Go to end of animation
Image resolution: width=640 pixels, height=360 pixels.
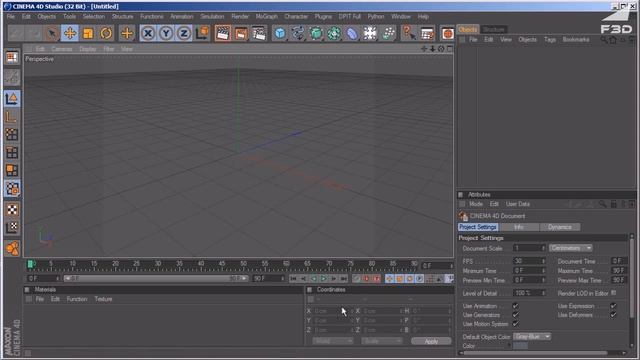pos(344,278)
